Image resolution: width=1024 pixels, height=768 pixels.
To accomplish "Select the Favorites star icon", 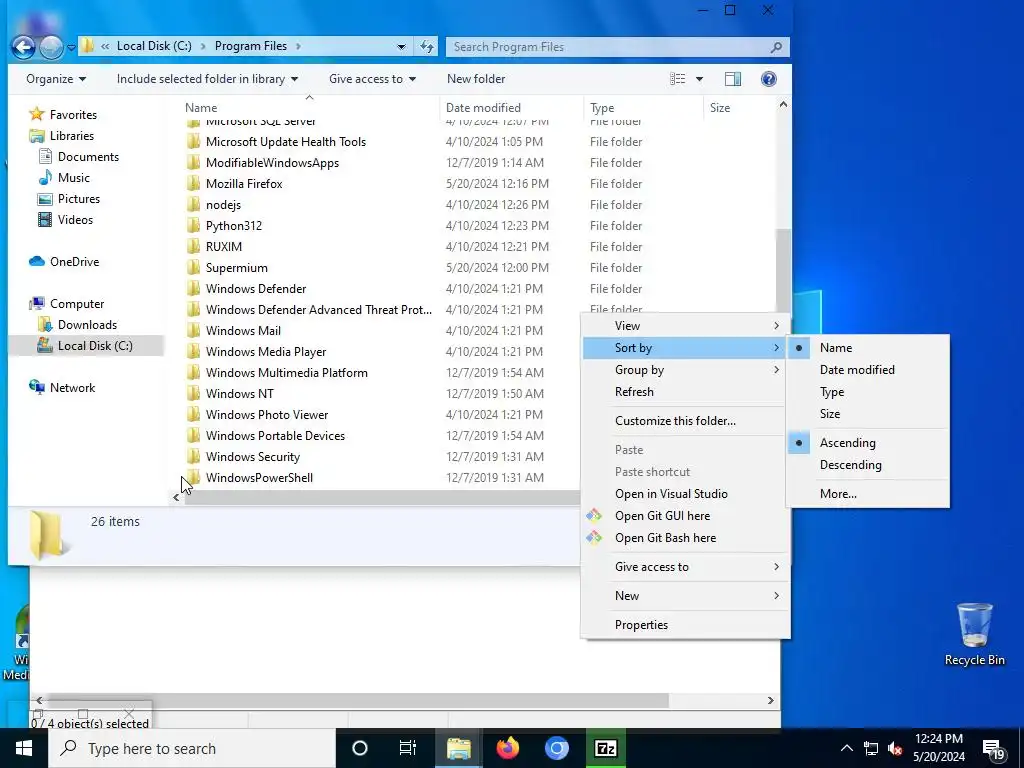I will tap(37, 114).
